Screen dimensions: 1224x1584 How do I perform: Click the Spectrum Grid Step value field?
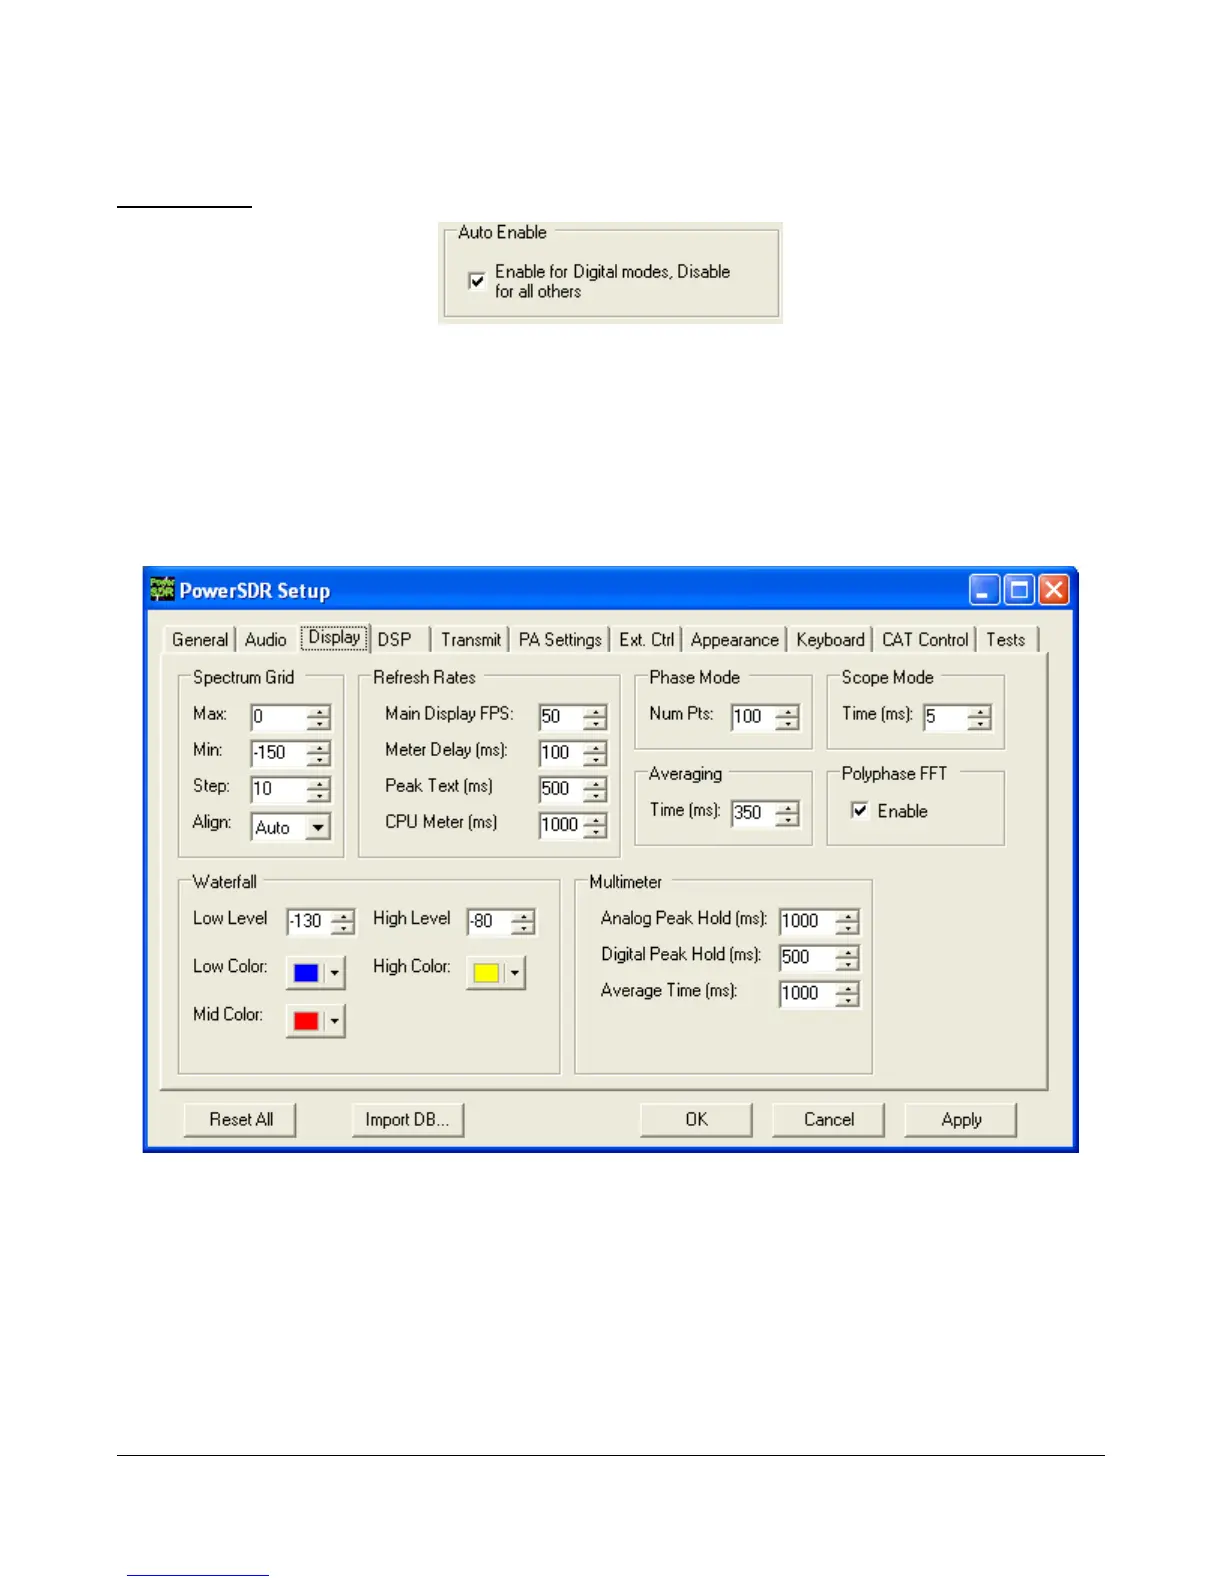point(278,789)
